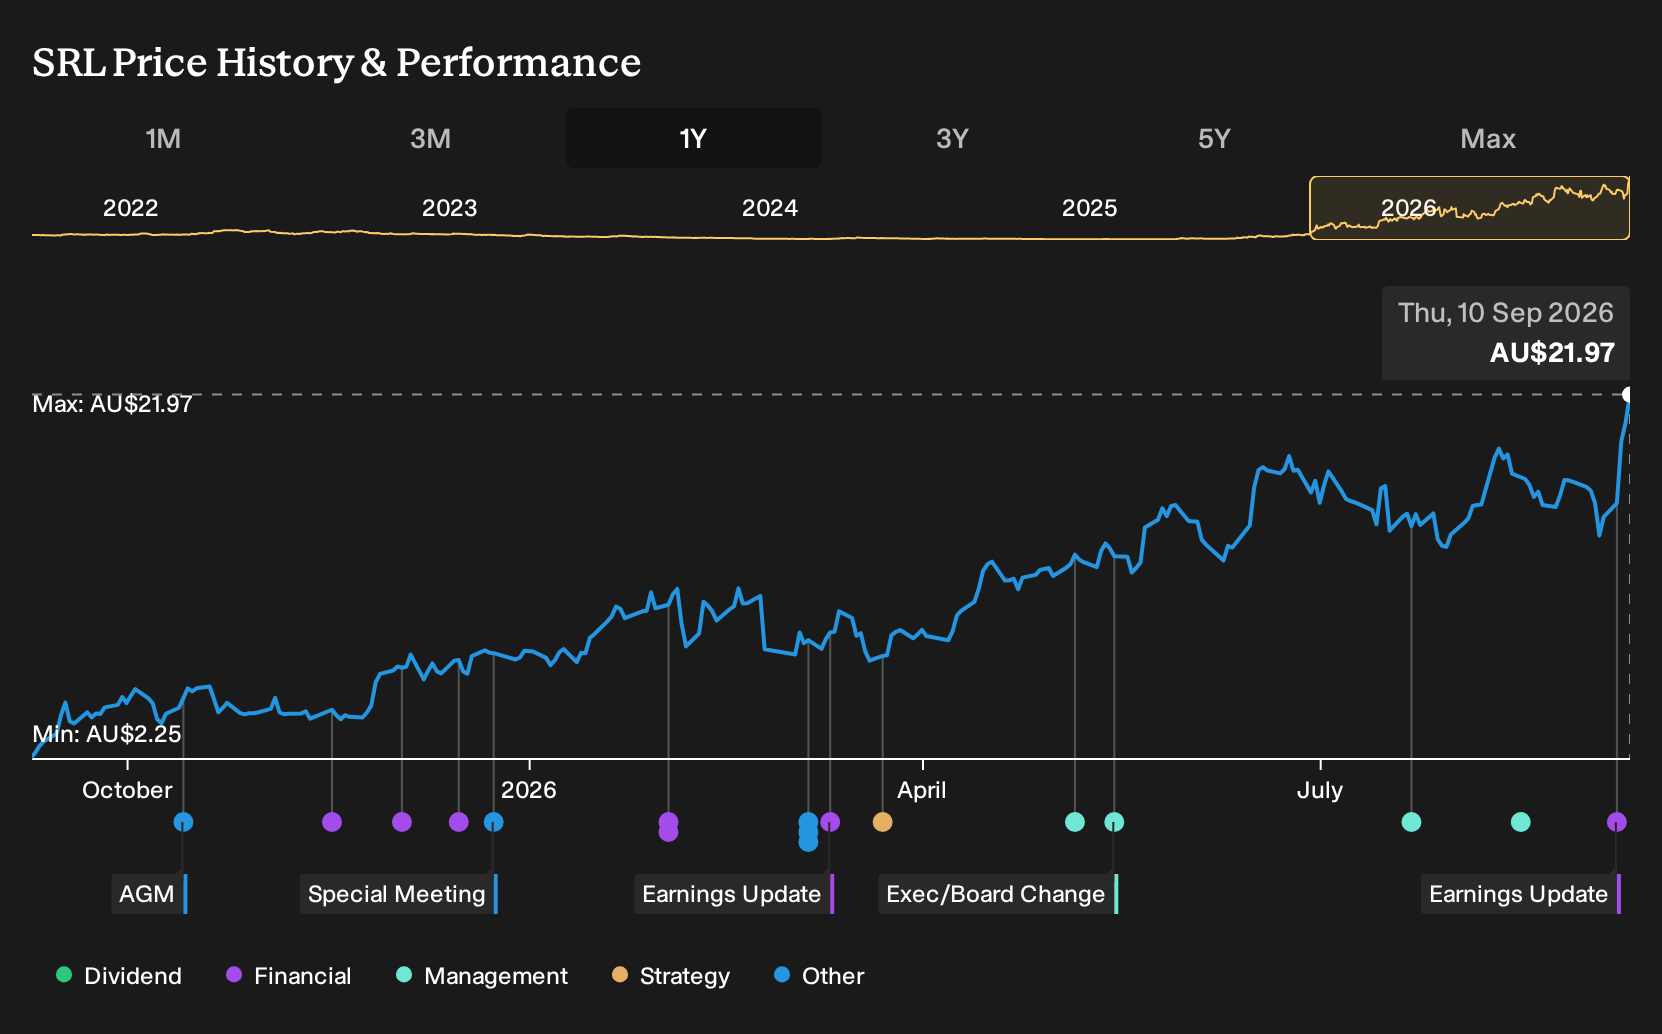Click the blue marker dot linked to Special Meeting
Viewport: 1662px width, 1034px height.
click(494, 822)
